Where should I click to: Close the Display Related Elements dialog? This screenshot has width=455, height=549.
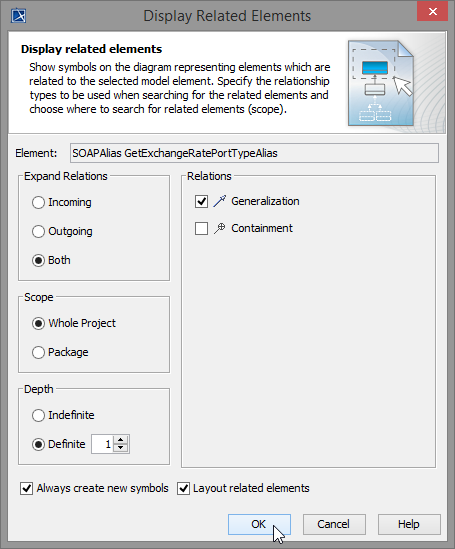(x=433, y=12)
